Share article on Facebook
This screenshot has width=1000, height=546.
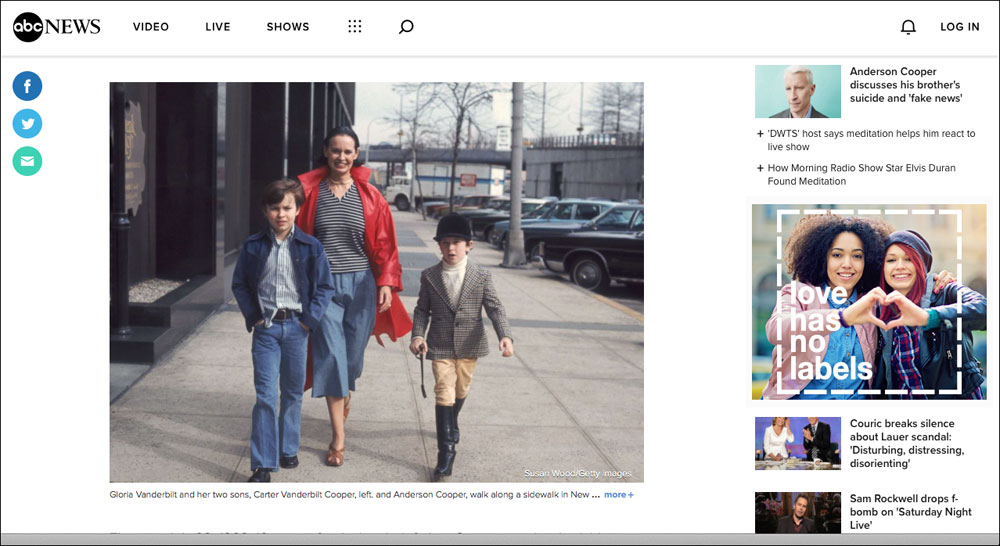(27, 86)
